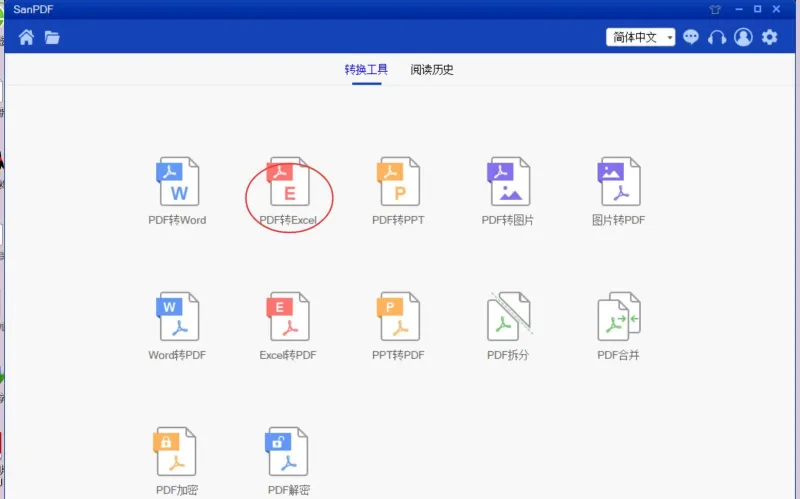Maximize the SanPDF window
The height and width of the screenshot is (499, 800).
coord(758,9)
